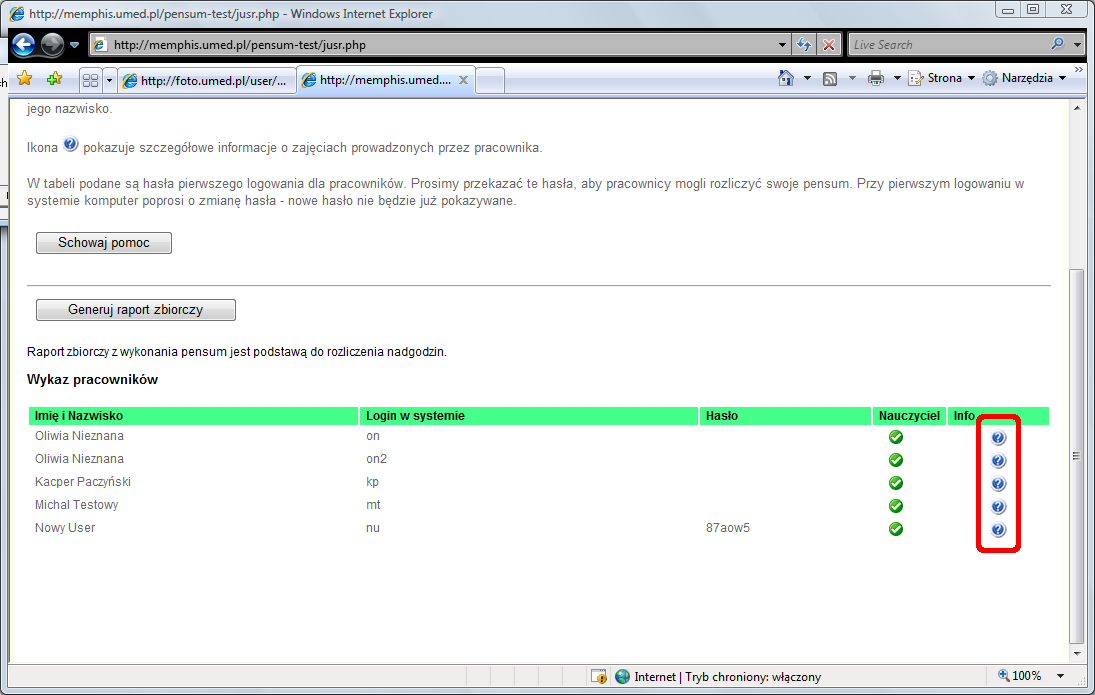Click the RSS feeds icon

tap(830, 79)
